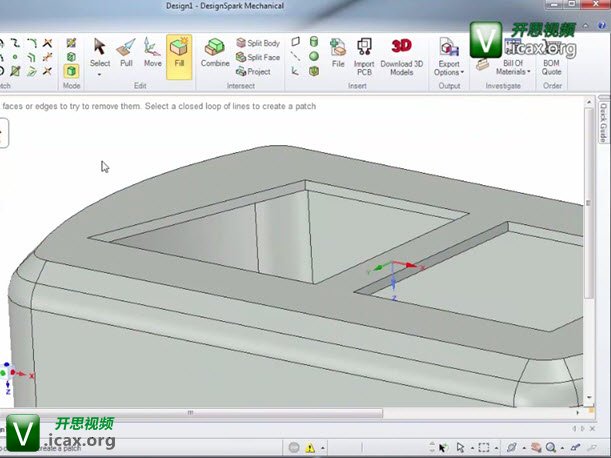Click the Combine tool
611x458 pixels.
coord(215,52)
